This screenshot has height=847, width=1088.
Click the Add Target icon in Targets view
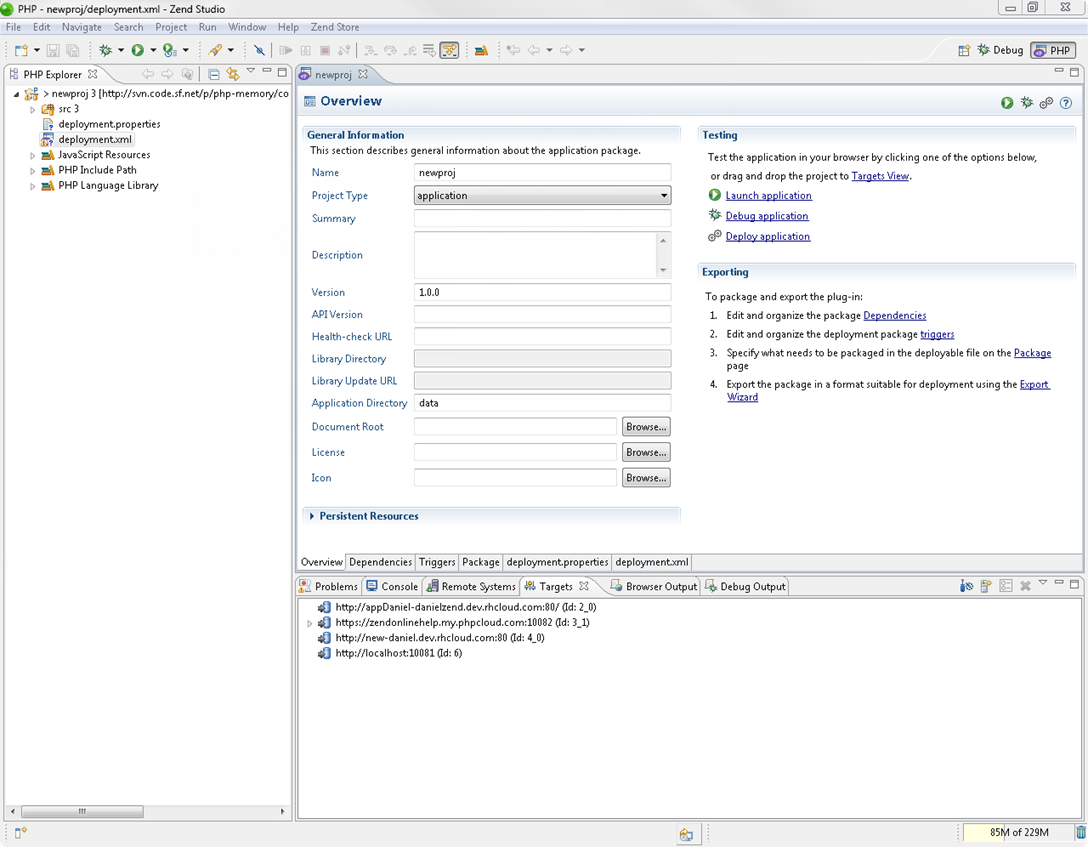pos(986,586)
